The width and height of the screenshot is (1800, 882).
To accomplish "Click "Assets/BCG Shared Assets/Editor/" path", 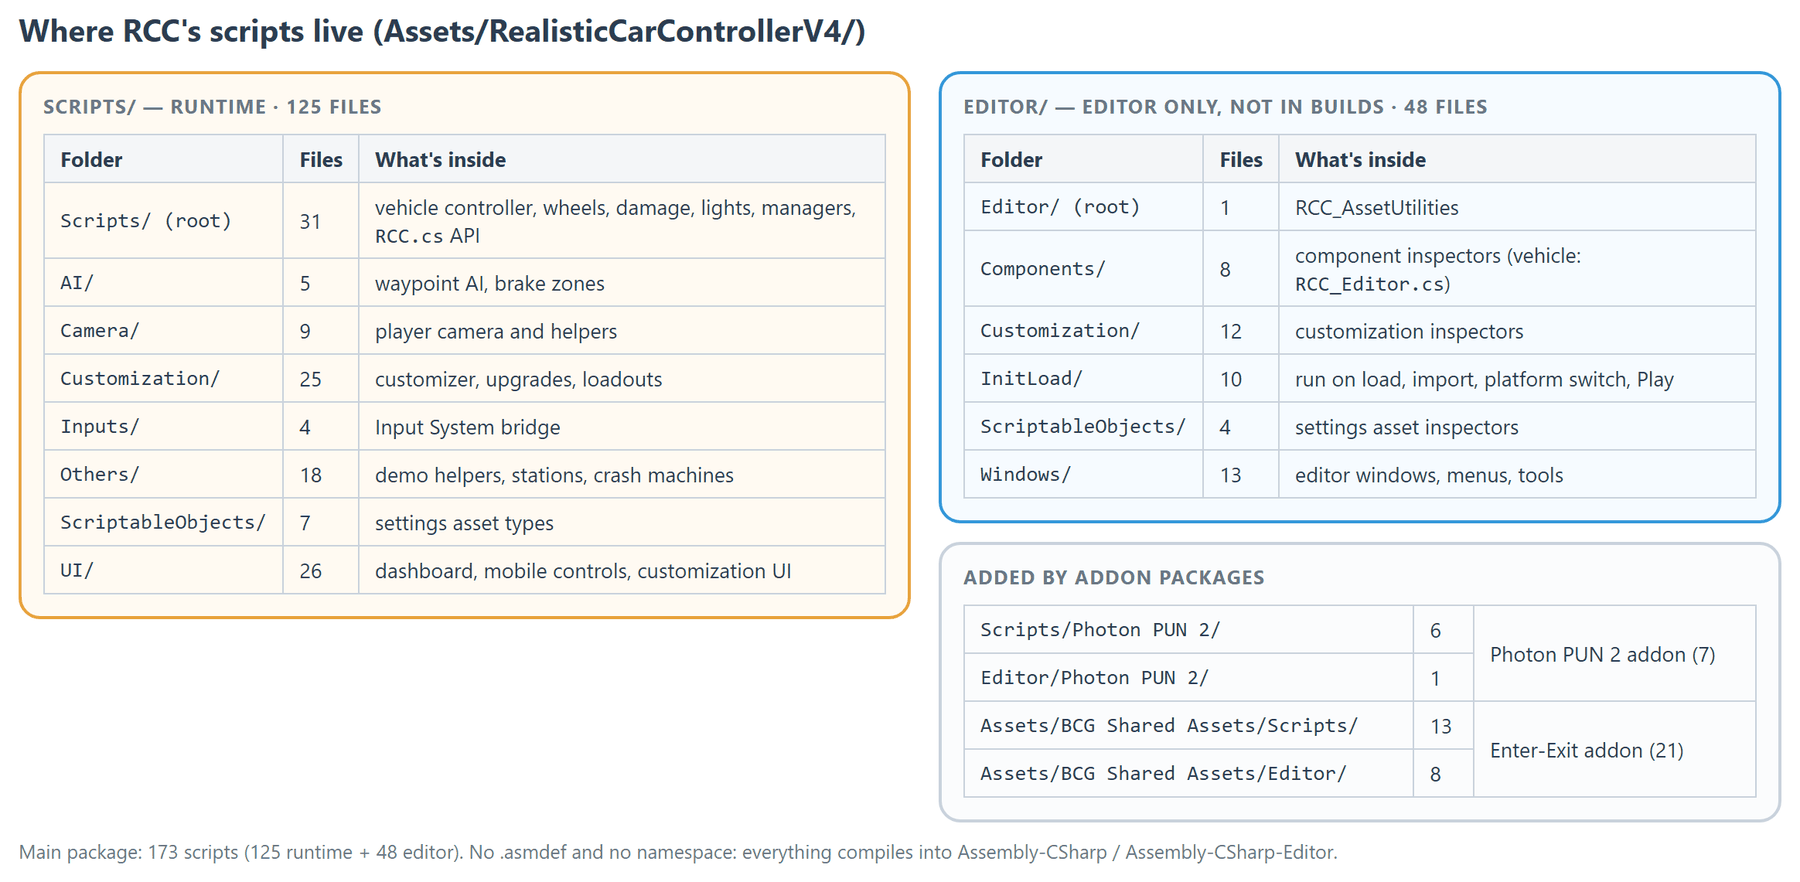I will [x=1163, y=774].
